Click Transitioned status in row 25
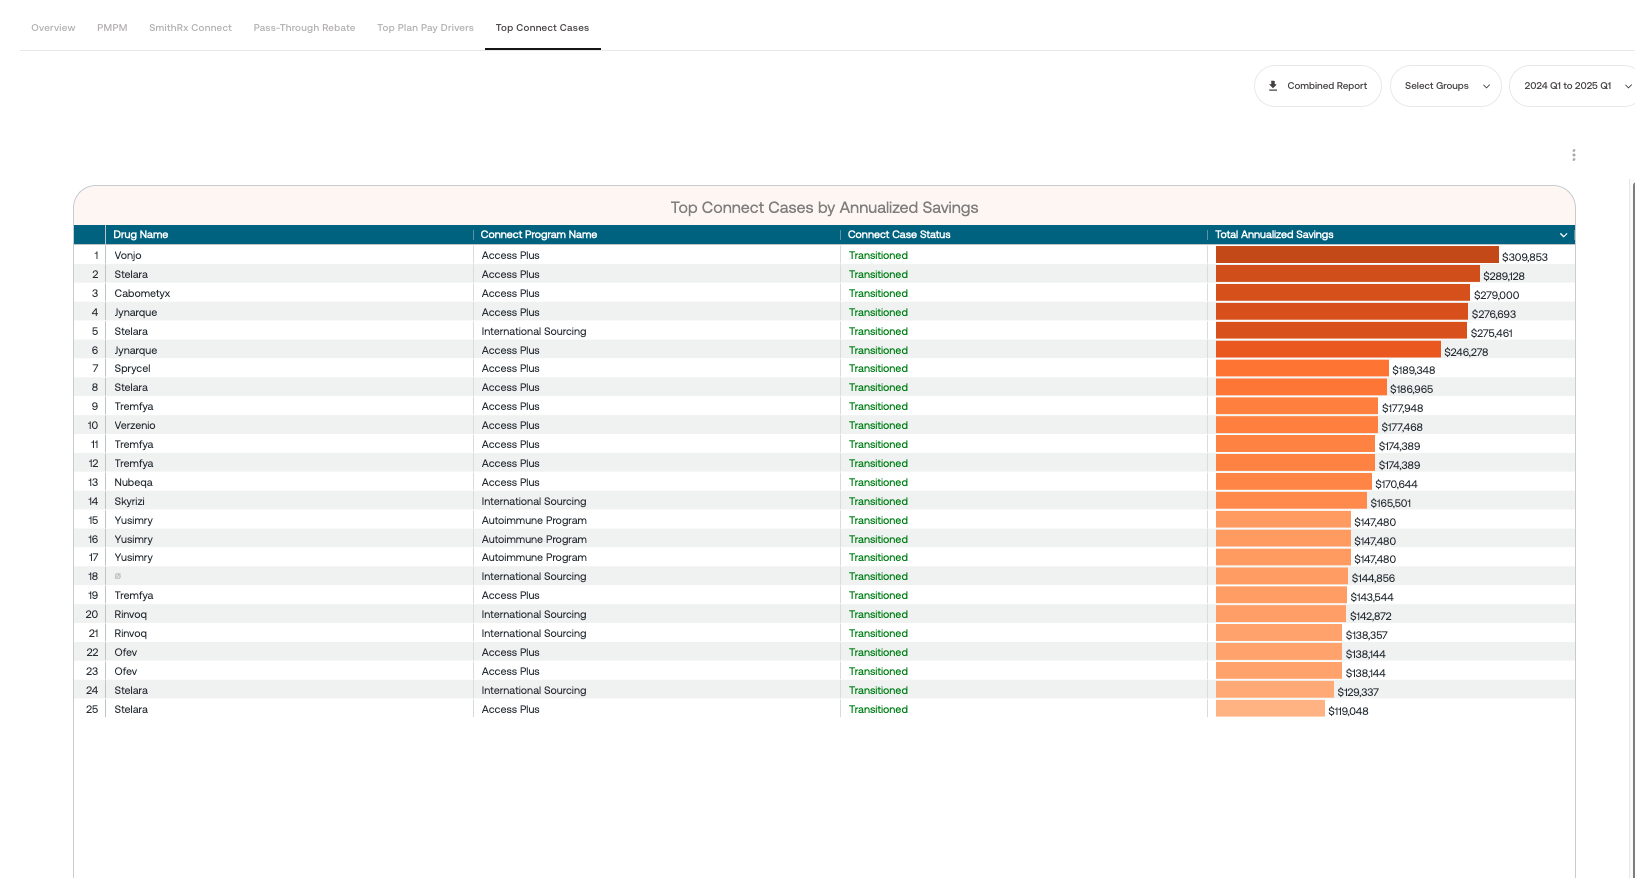 click(x=878, y=710)
